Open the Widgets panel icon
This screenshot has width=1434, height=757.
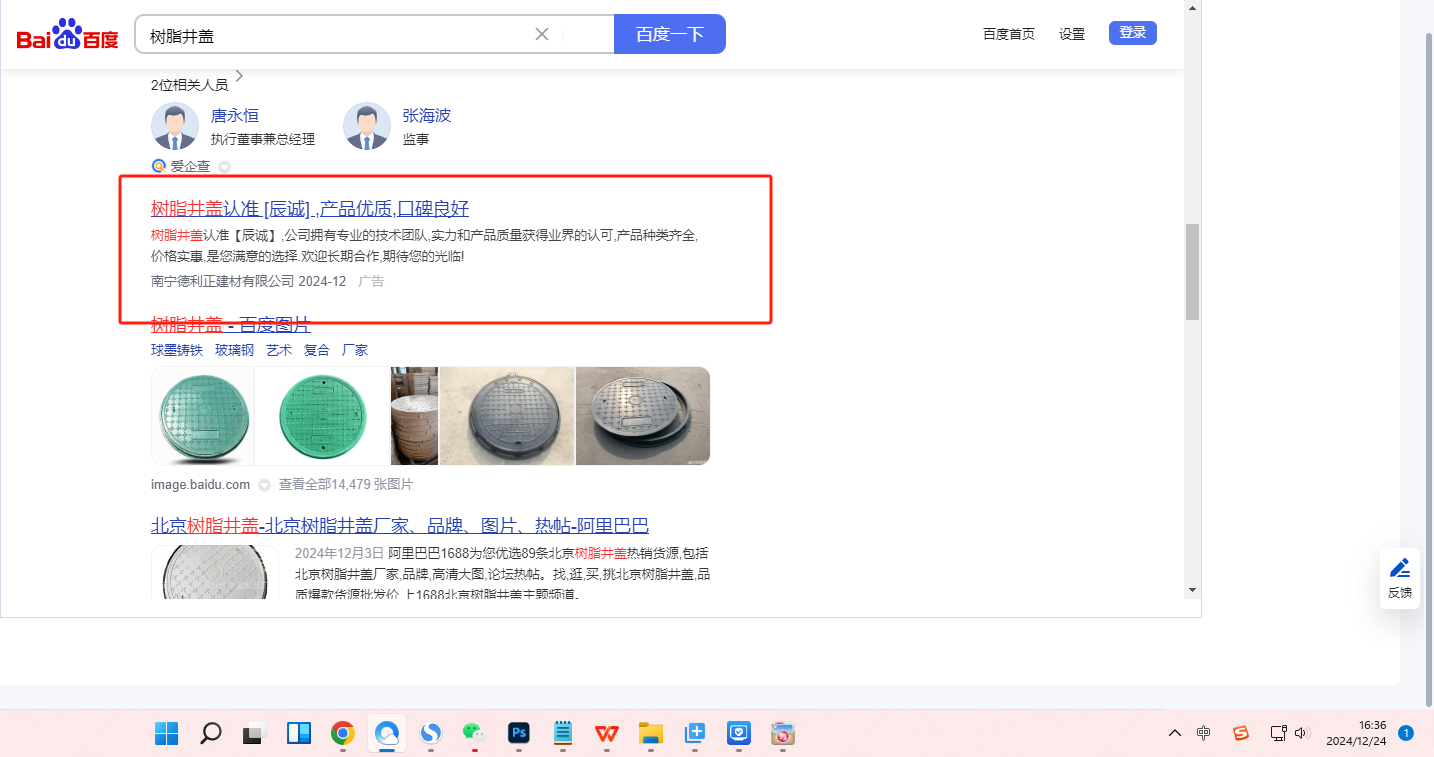coord(298,734)
